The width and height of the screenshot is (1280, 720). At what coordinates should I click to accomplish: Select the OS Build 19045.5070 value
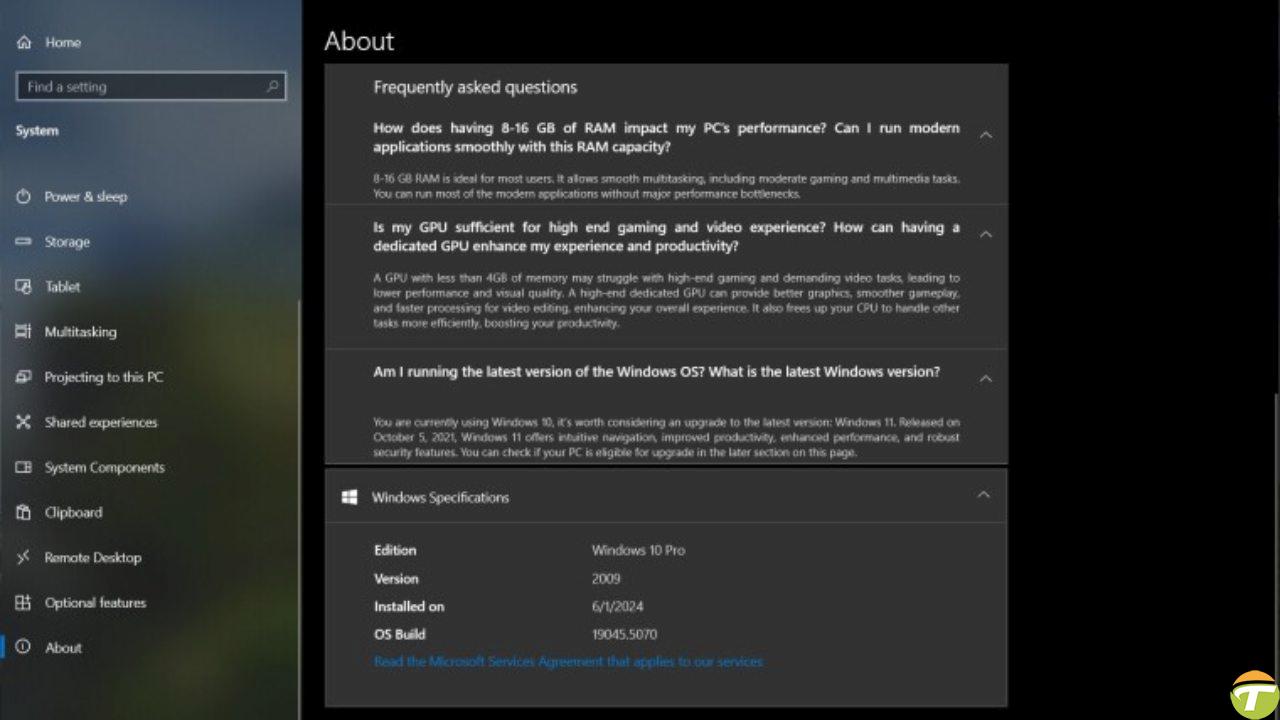(624, 635)
